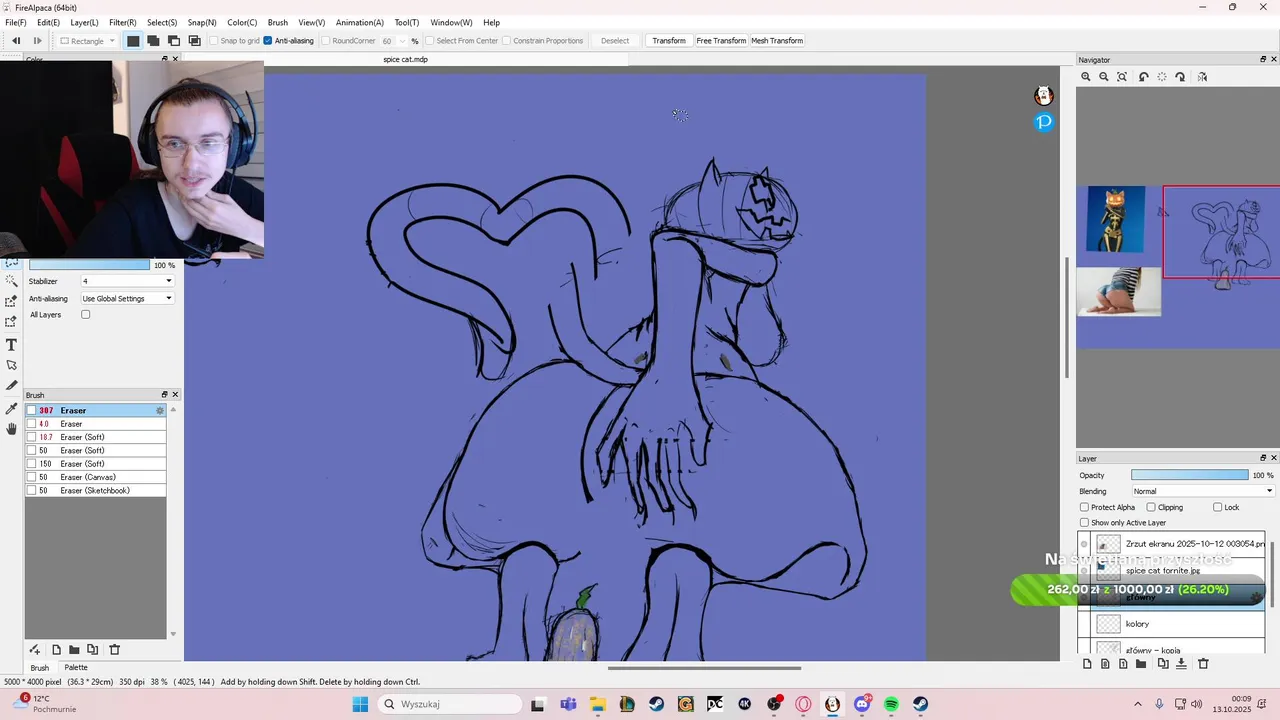The image size is (1280, 720).
Task: Click the Undo arrow in the toolbar
Action: point(16,41)
